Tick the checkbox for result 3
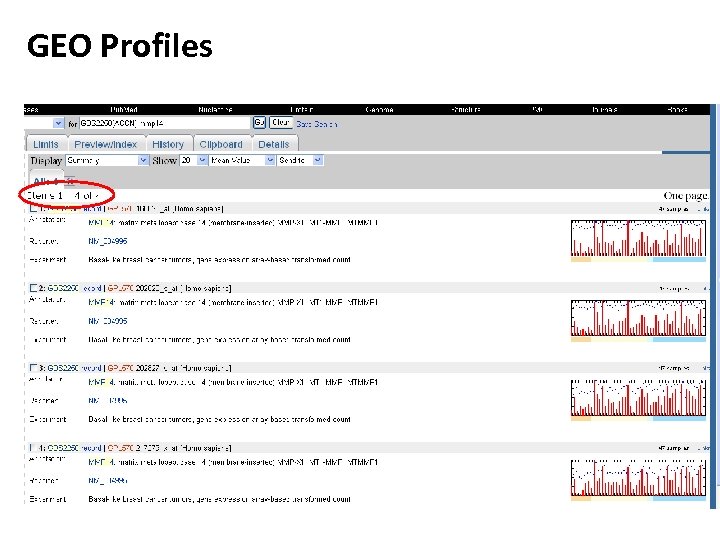 [x=33, y=368]
